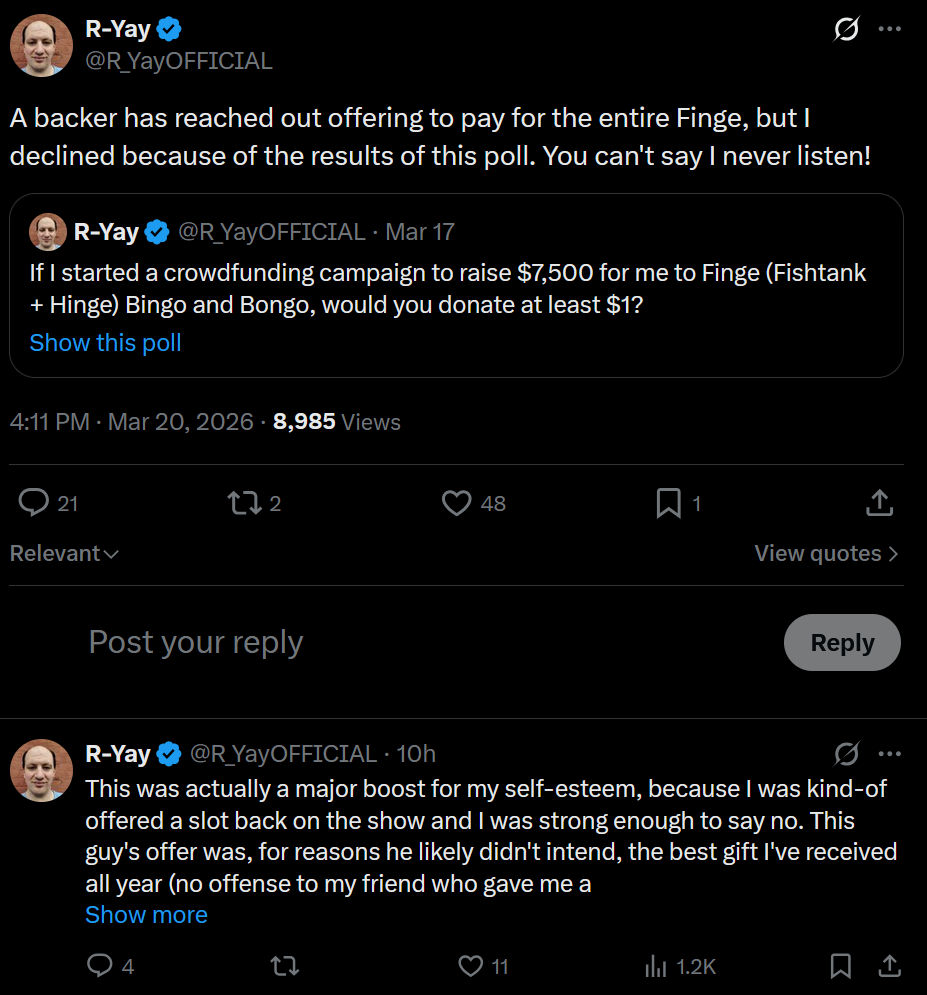This screenshot has height=995, width=927.
Task: Share the main post via share icon
Action: pyautogui.click(x=878, y=503)
